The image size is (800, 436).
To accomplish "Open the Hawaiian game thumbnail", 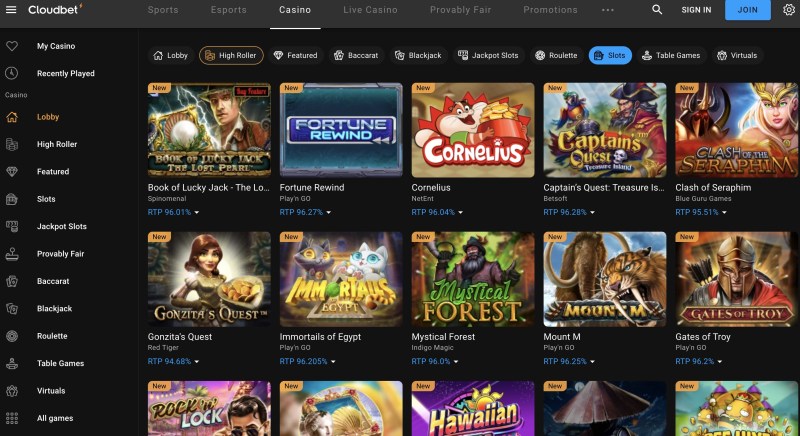I will [473, 408].
